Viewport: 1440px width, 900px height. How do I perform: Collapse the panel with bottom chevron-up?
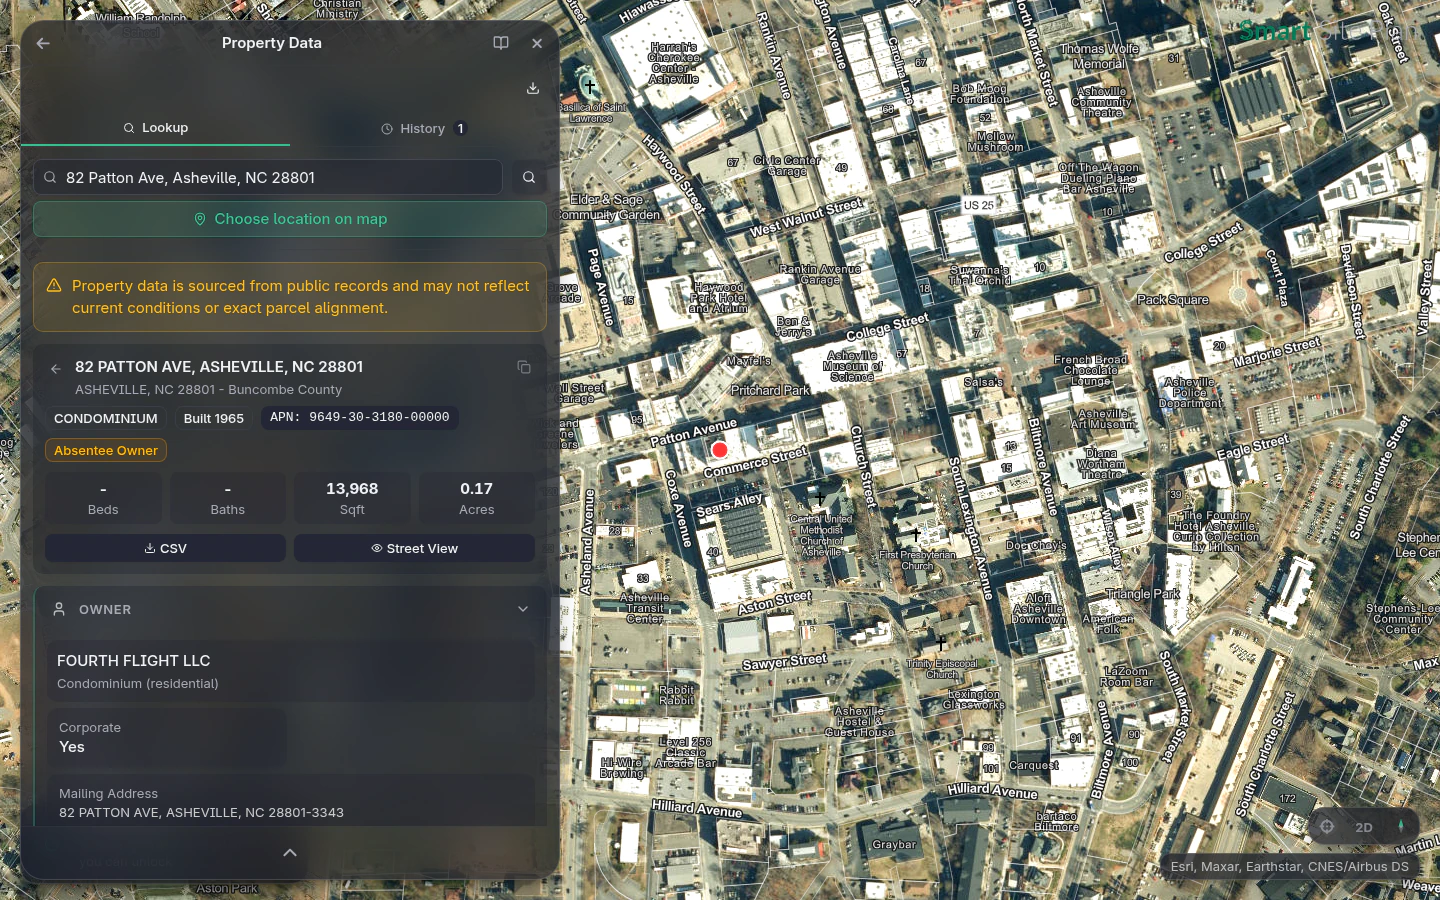click(x=290, y=853)
